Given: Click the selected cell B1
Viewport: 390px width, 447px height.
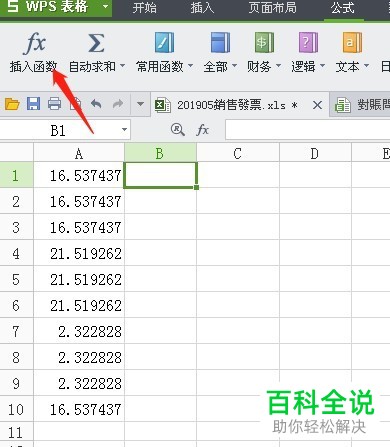Looking at the screenshot, I should coord(160,175).
